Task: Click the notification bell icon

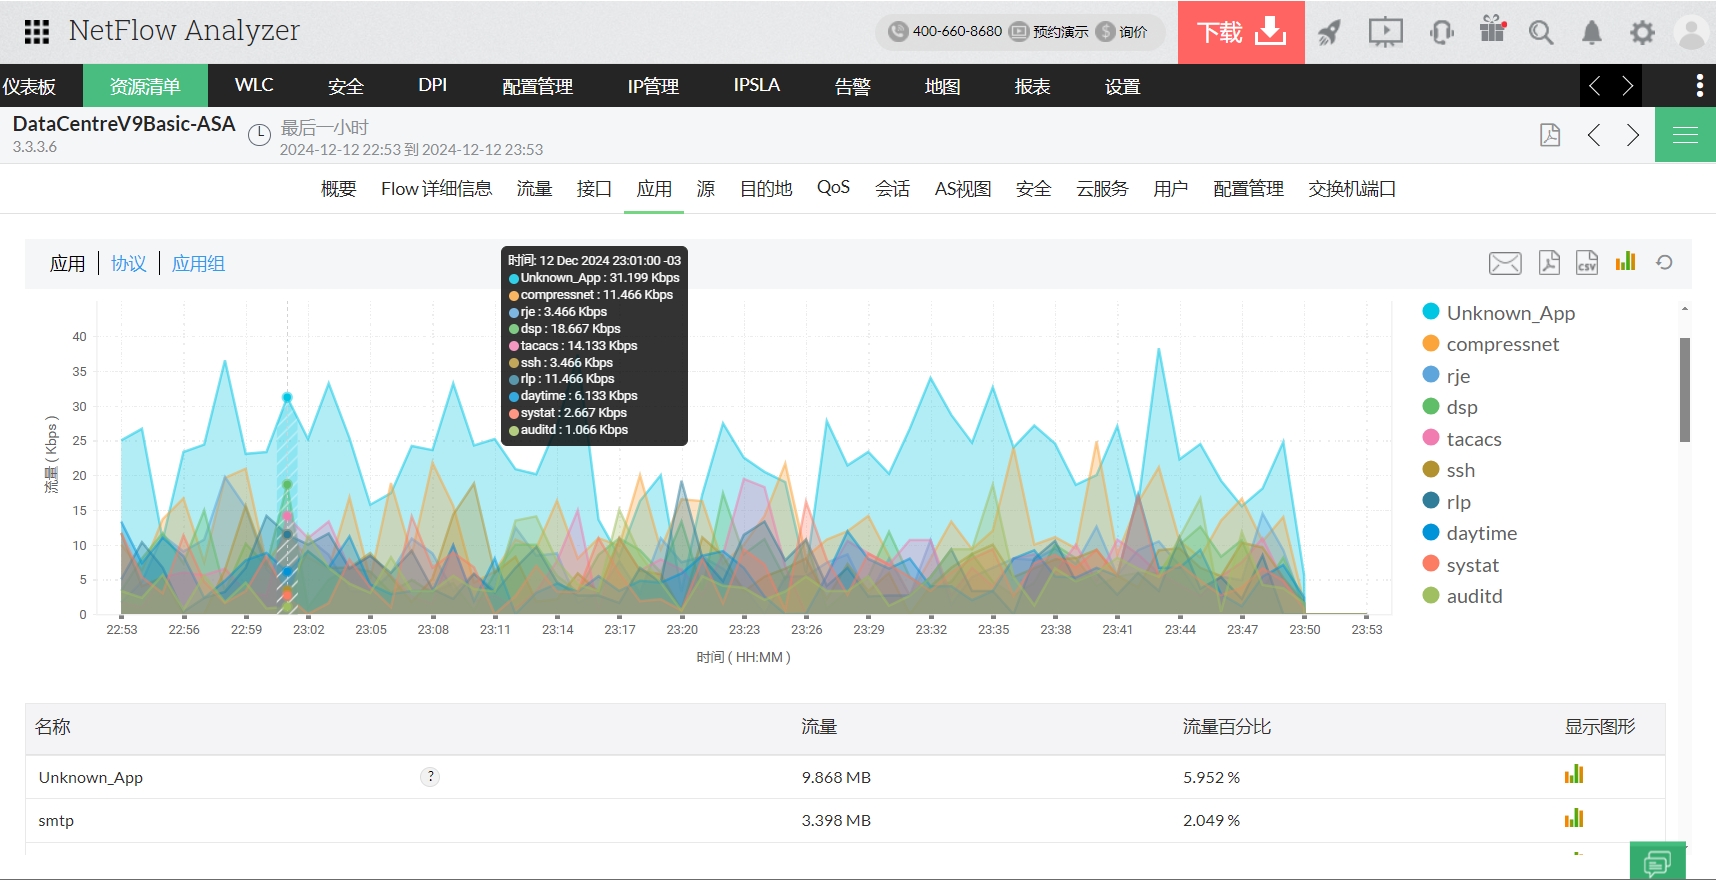Action: tap(1591, 33)
